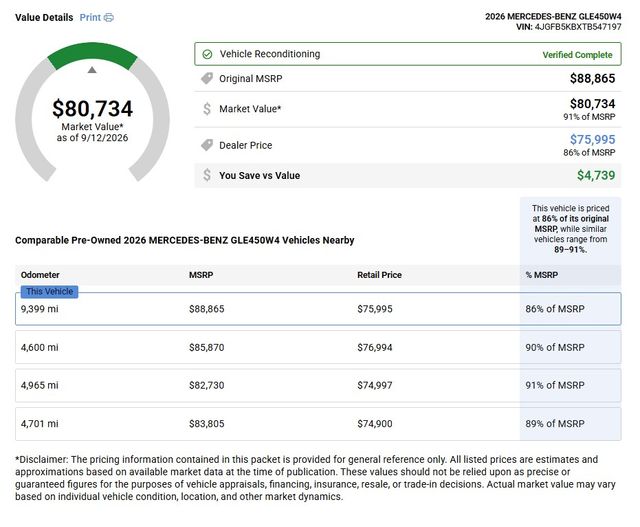Select the 4,600 mi comparable row
The width and height of the screenshot is (640, 527).
318,347
